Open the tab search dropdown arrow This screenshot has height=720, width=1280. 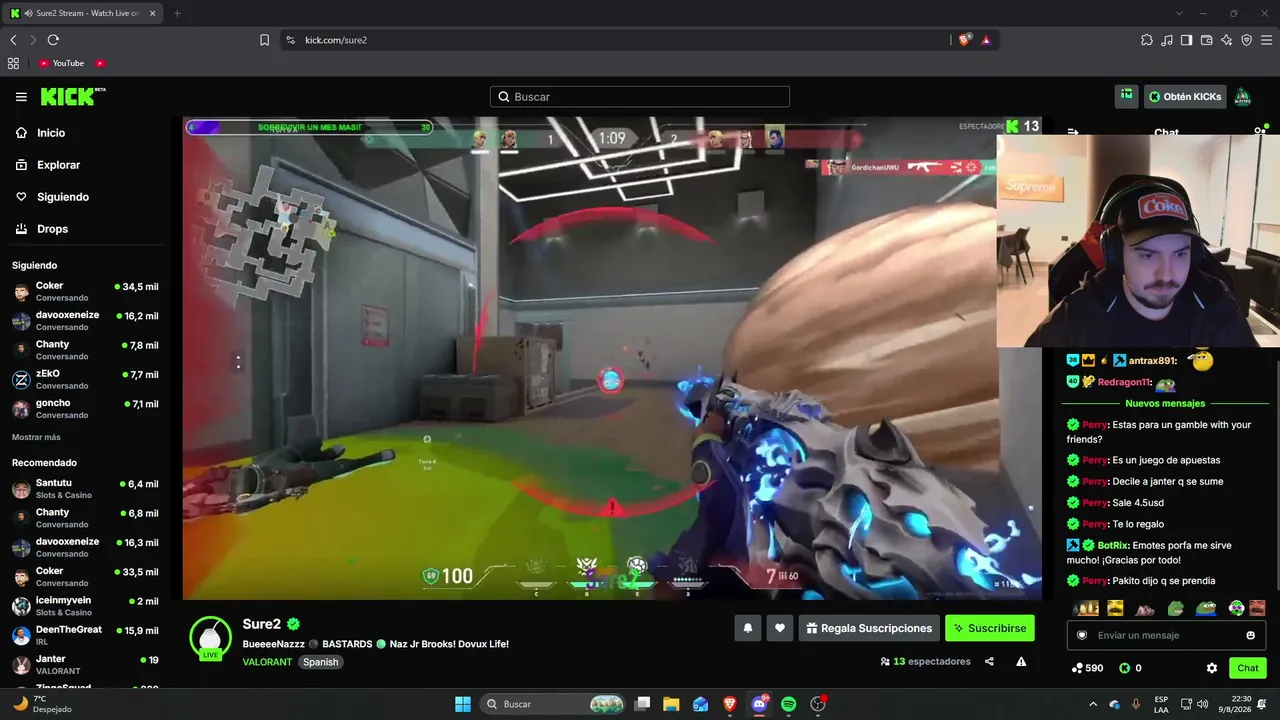coord(1179,13)
